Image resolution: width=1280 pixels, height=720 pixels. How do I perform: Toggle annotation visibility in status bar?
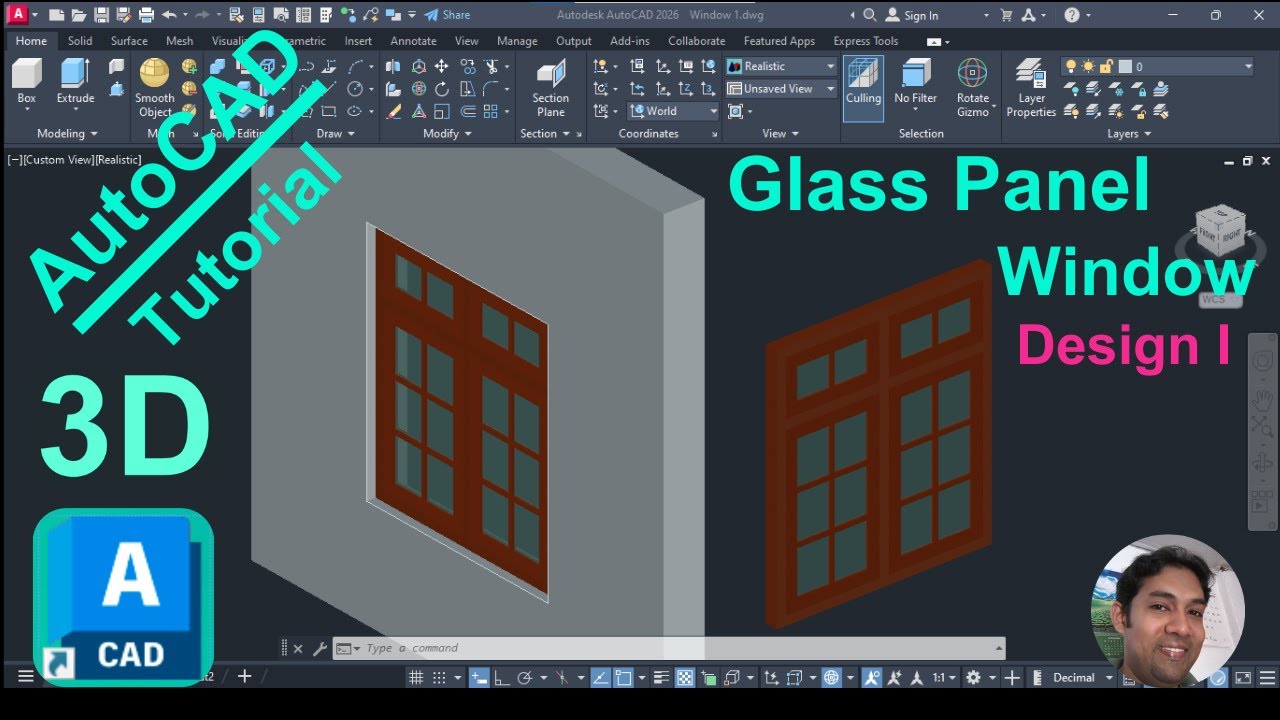[x=870, y=678]
